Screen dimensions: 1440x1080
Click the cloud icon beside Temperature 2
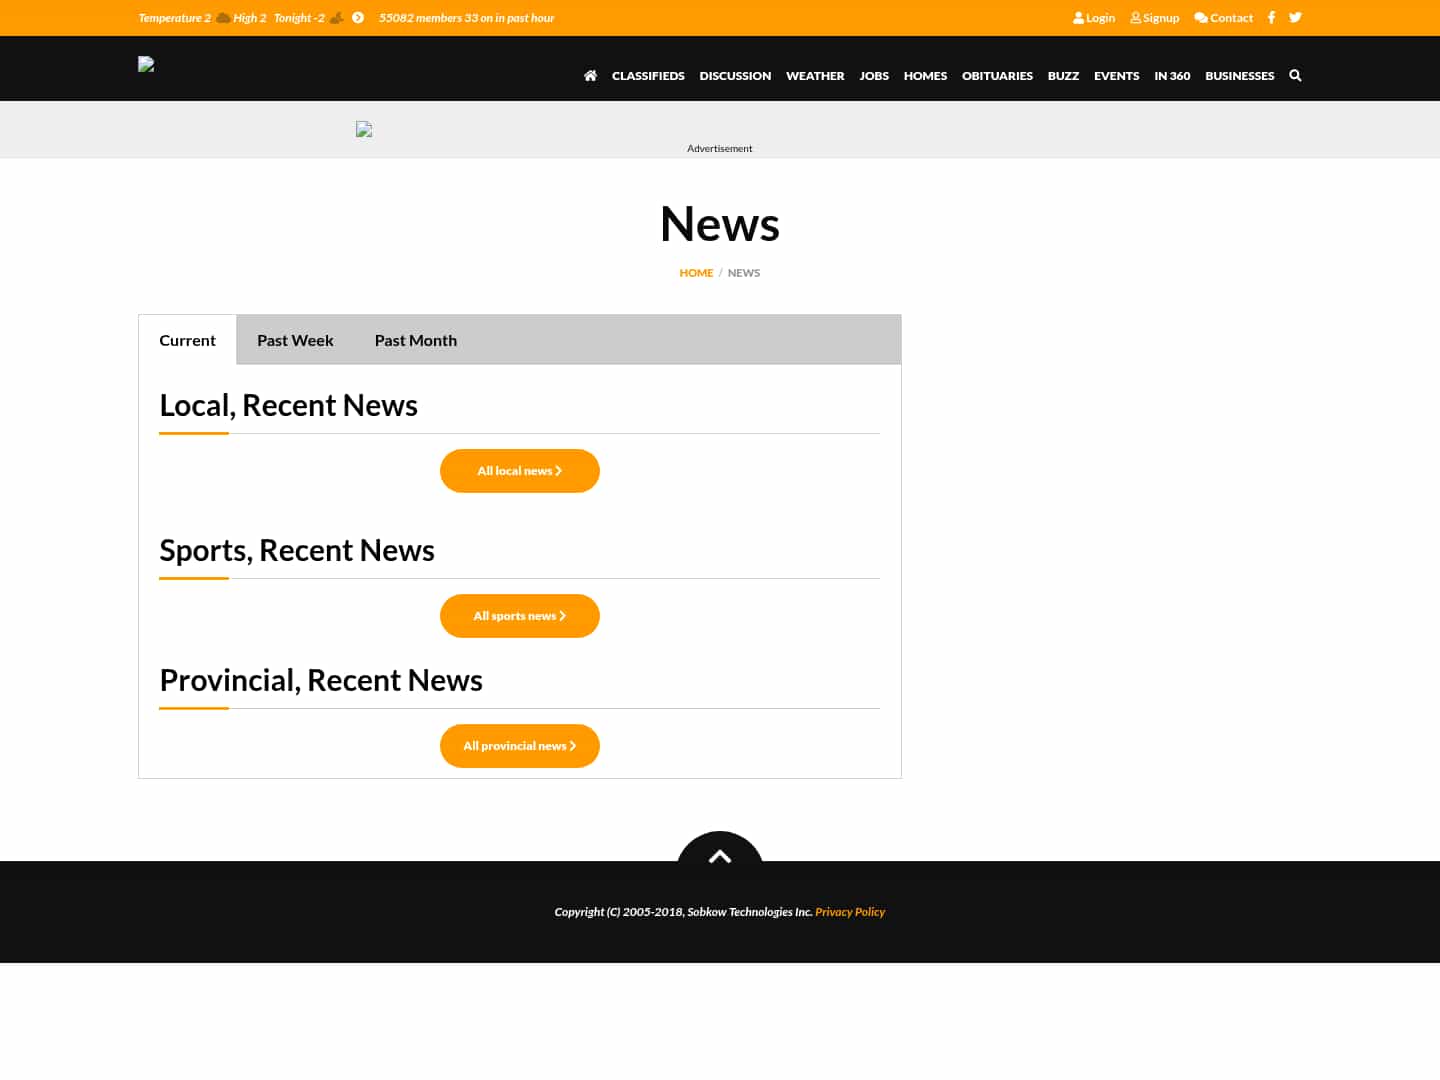pos(223,17)
